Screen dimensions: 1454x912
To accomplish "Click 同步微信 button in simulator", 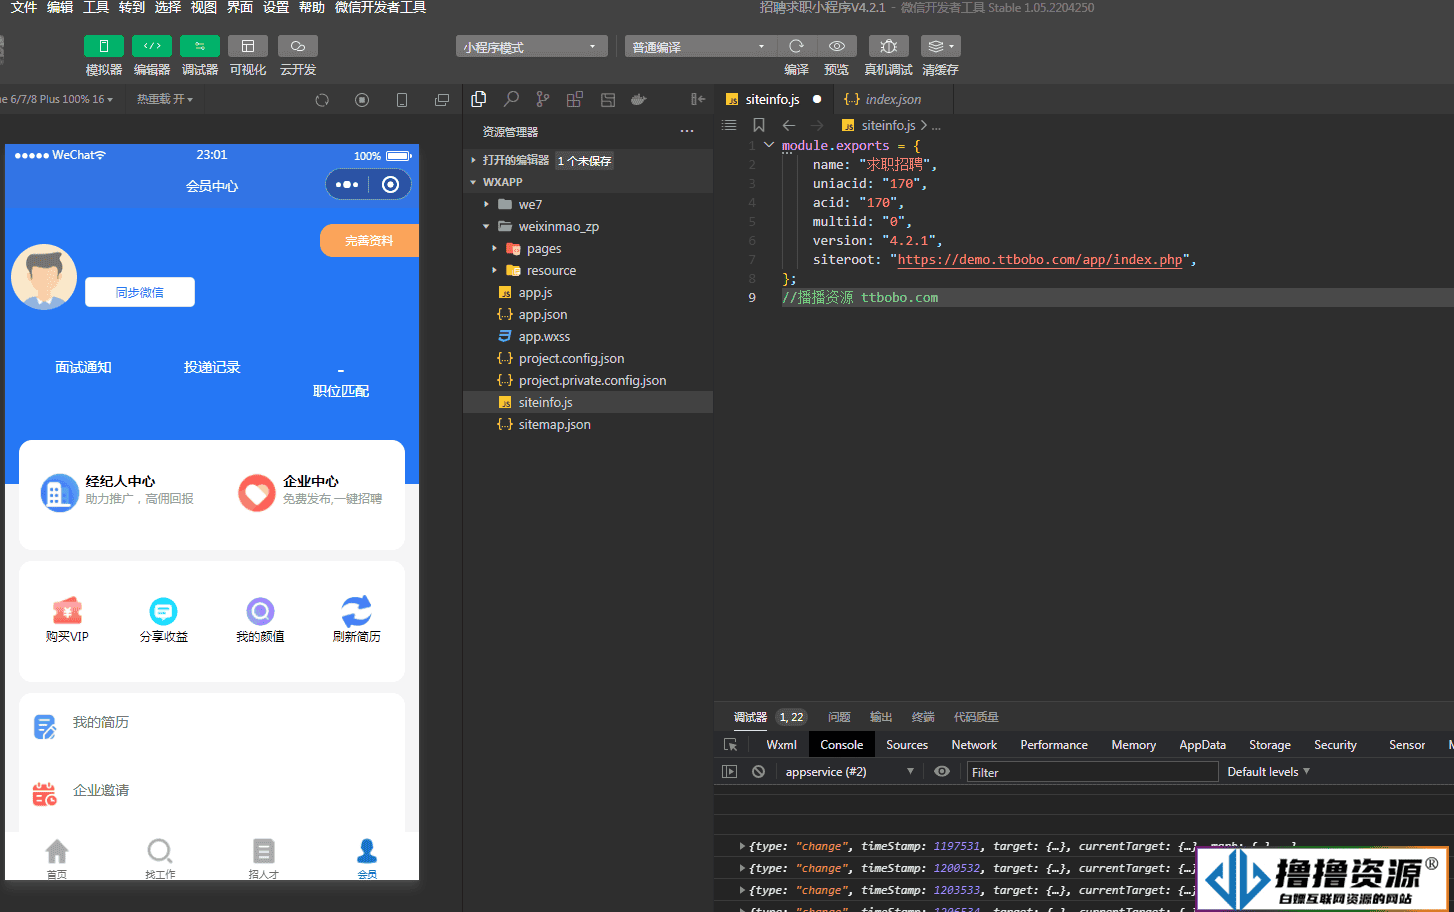I will pyautogui.click(x=140, y=292).
